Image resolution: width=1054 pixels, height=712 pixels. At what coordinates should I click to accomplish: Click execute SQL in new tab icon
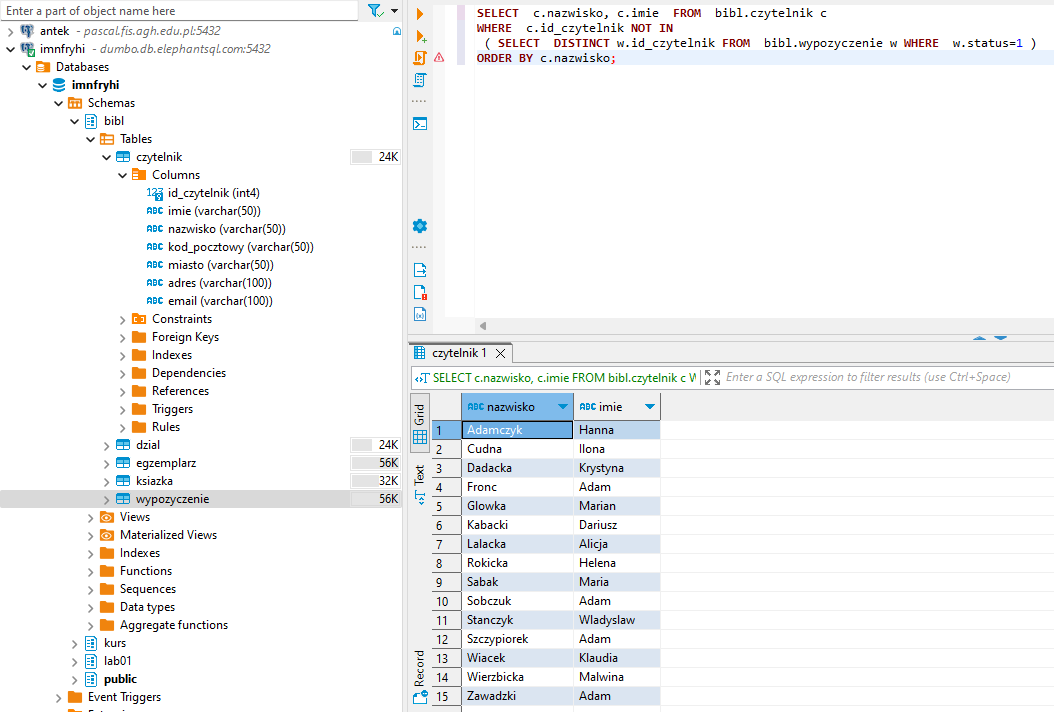tap(421, 36)
